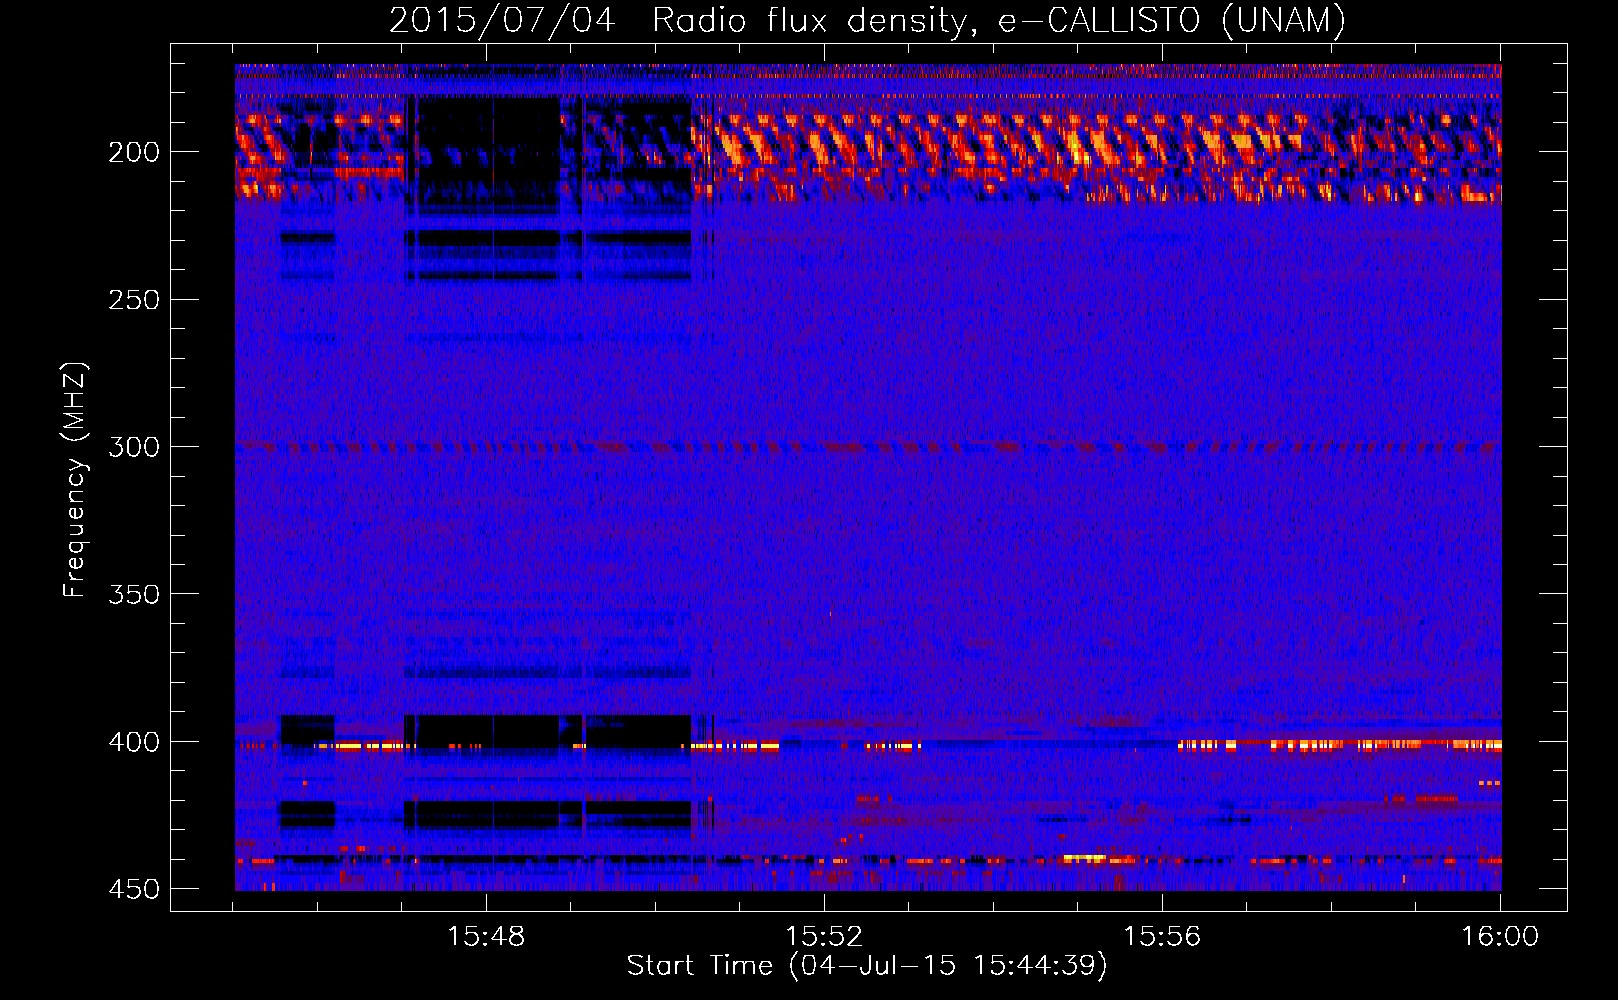
Task: Click the 15:48 time tick label
Action: pos(486,936)
